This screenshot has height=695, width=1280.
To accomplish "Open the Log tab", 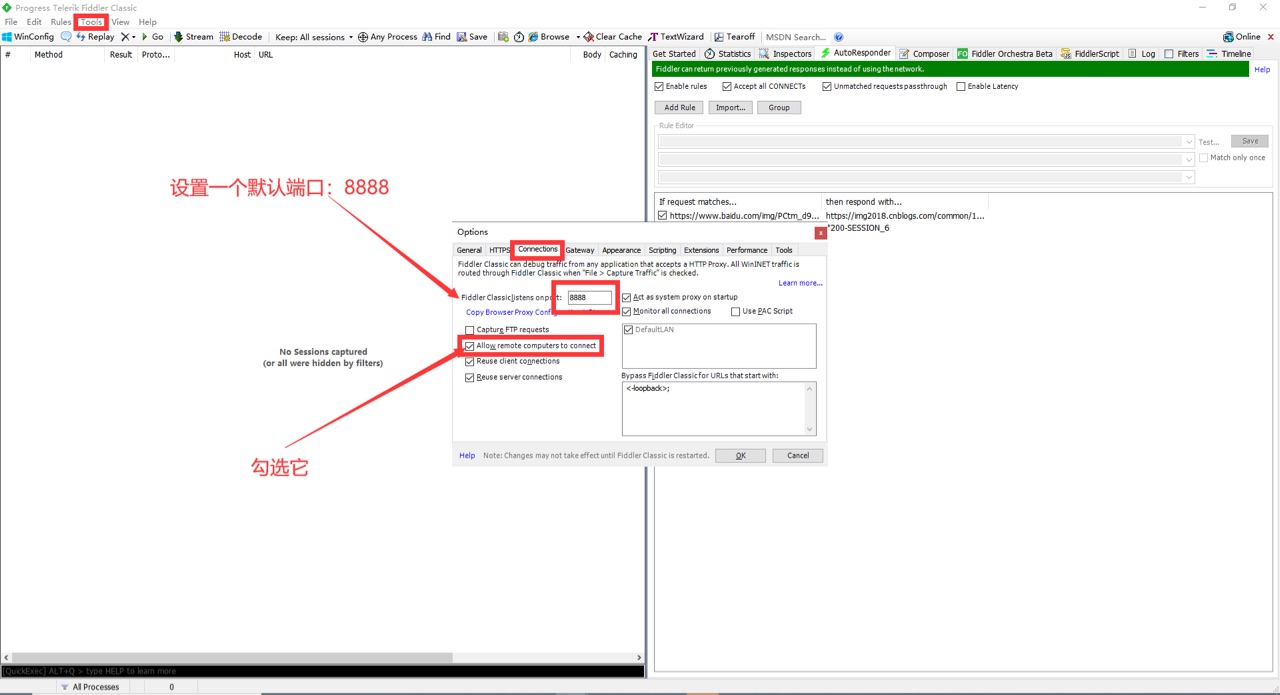I will [1141, 54].
